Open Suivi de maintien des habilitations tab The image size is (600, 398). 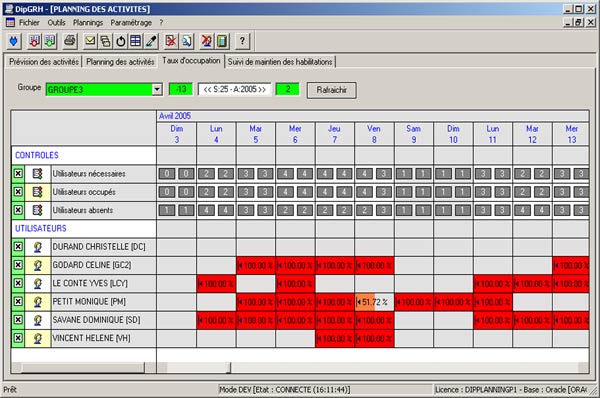click(280, 62)
